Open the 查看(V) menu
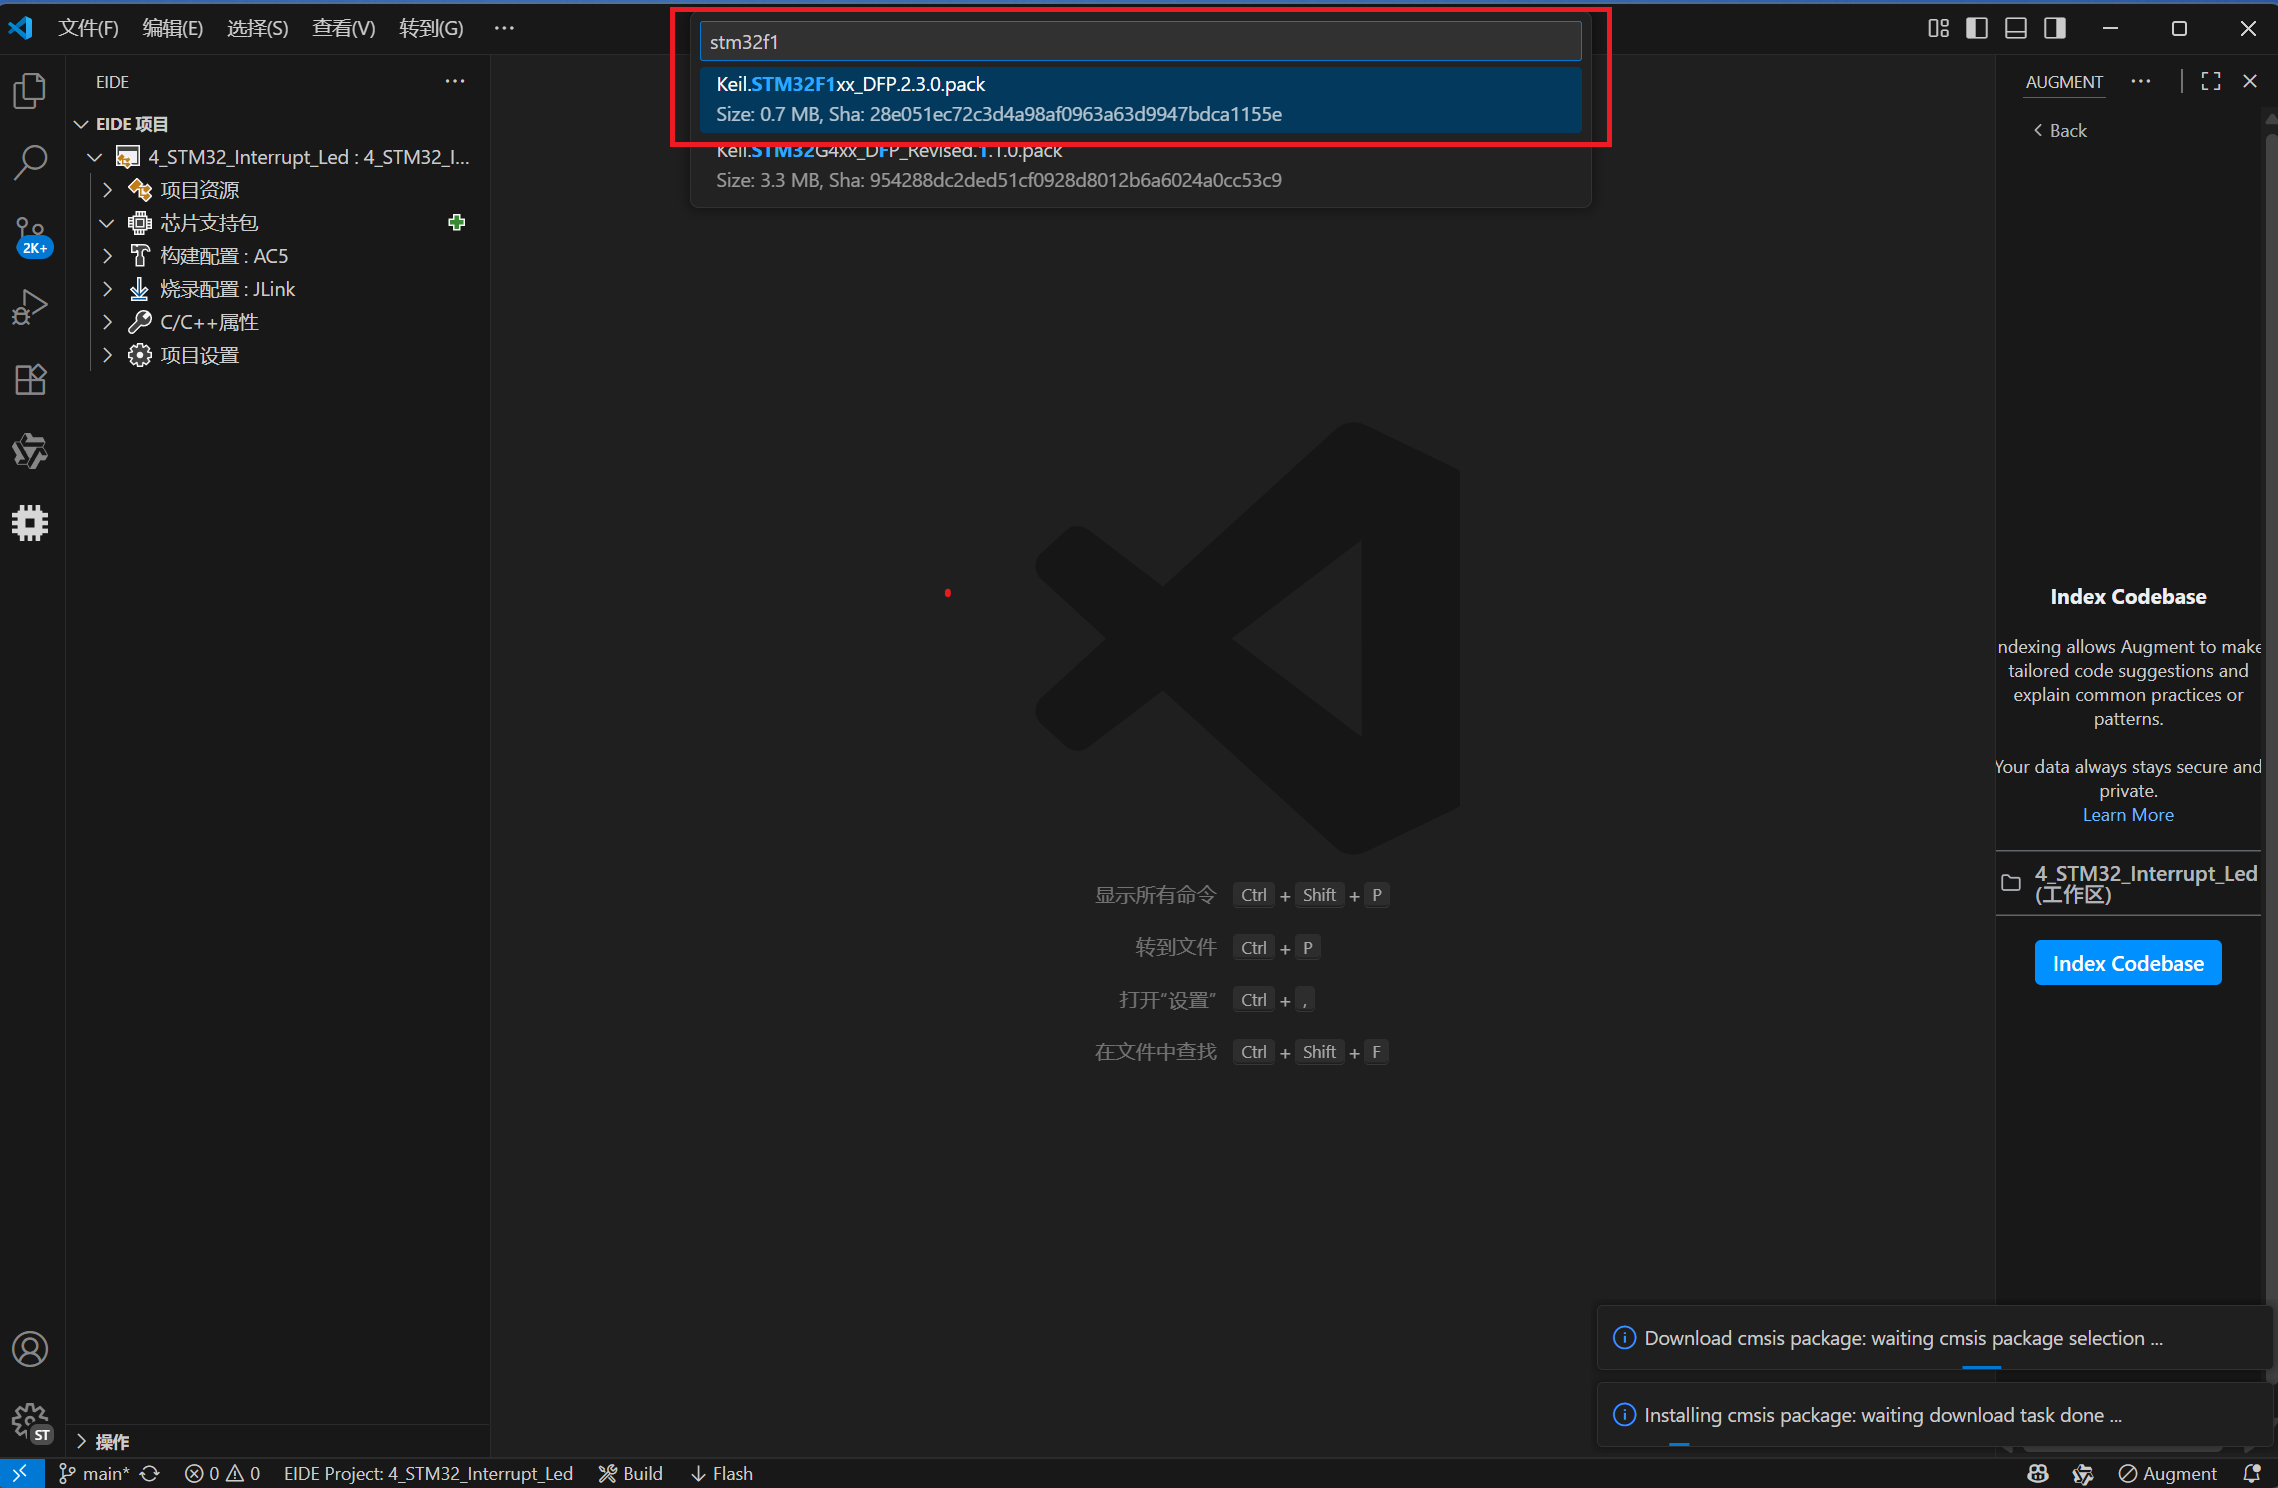 click(x=343, y=28)
